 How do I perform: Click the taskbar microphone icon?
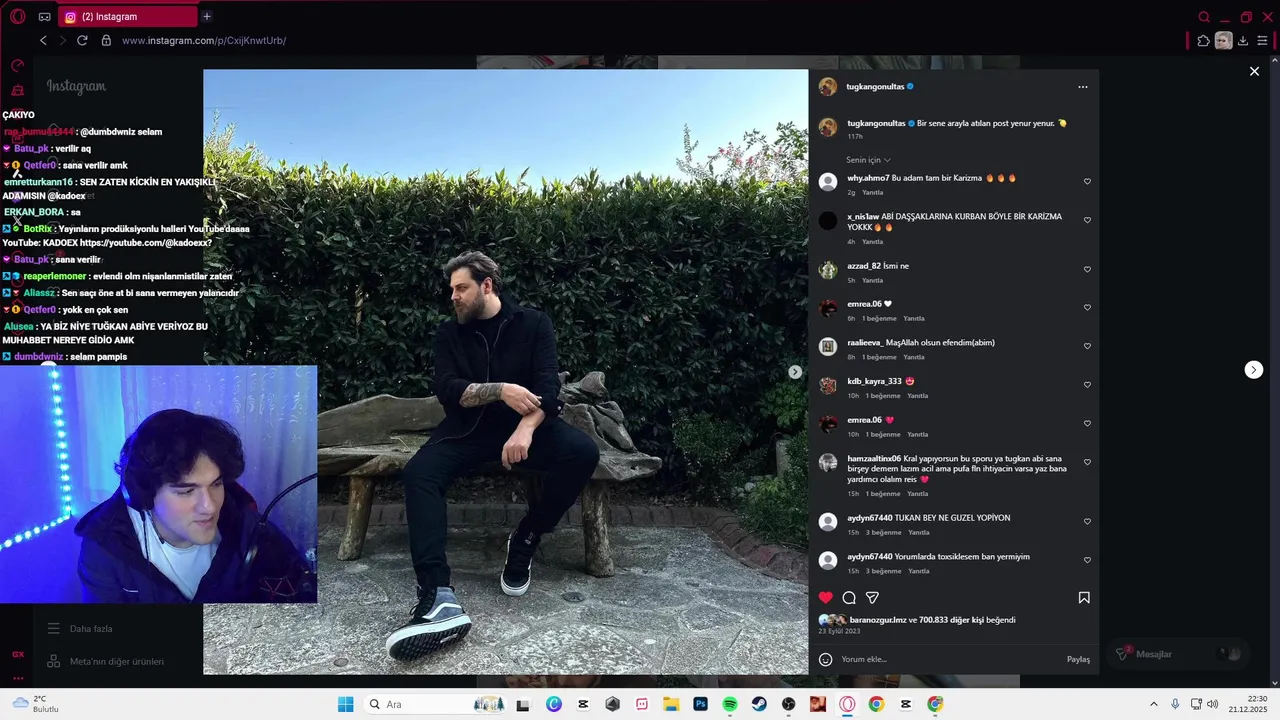[x=1175, y=704]
